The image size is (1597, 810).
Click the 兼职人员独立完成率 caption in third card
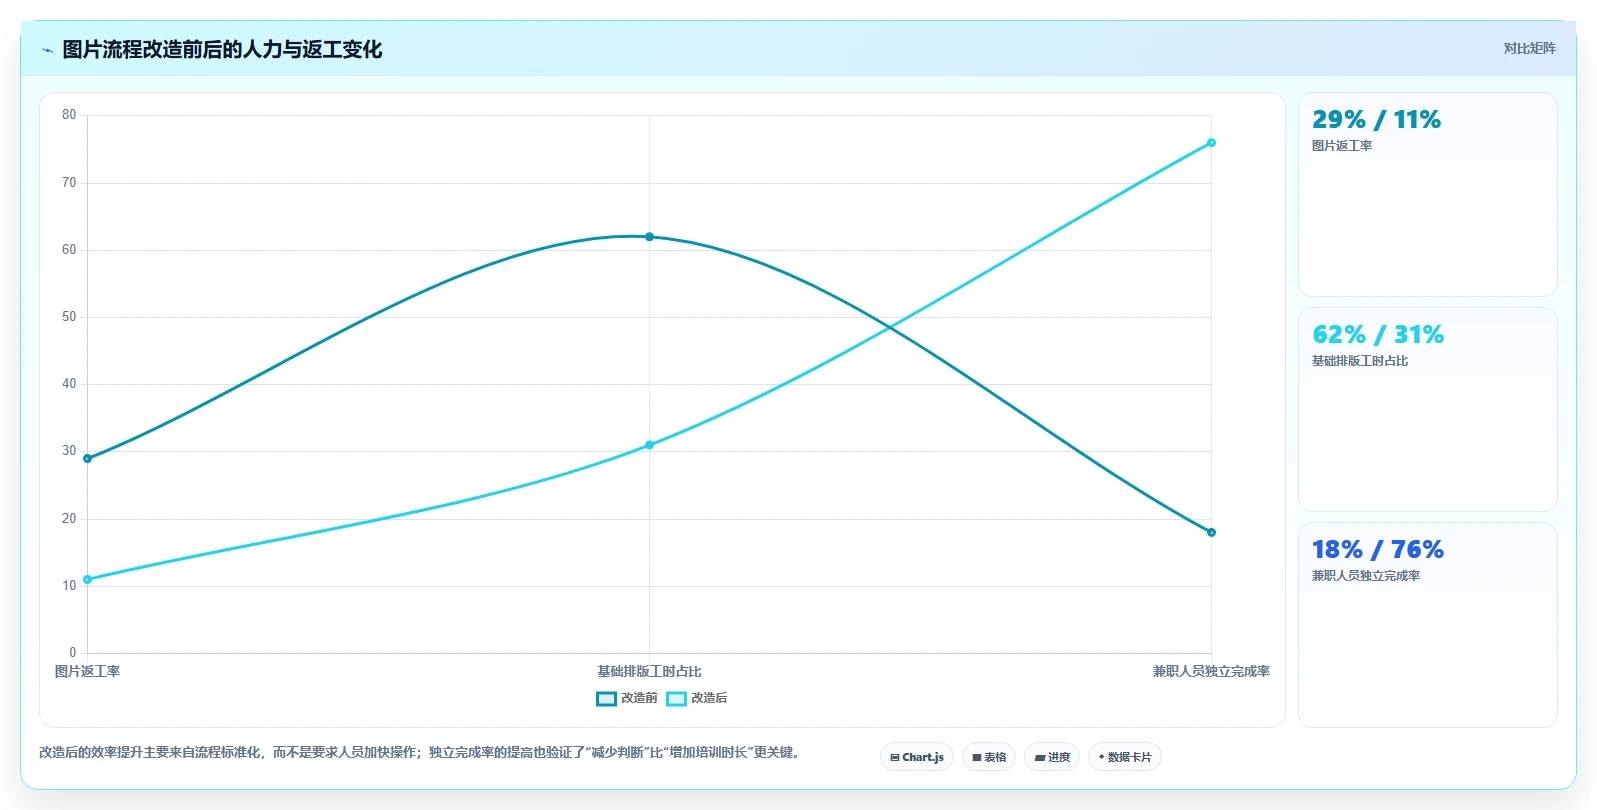[1366, 575]
